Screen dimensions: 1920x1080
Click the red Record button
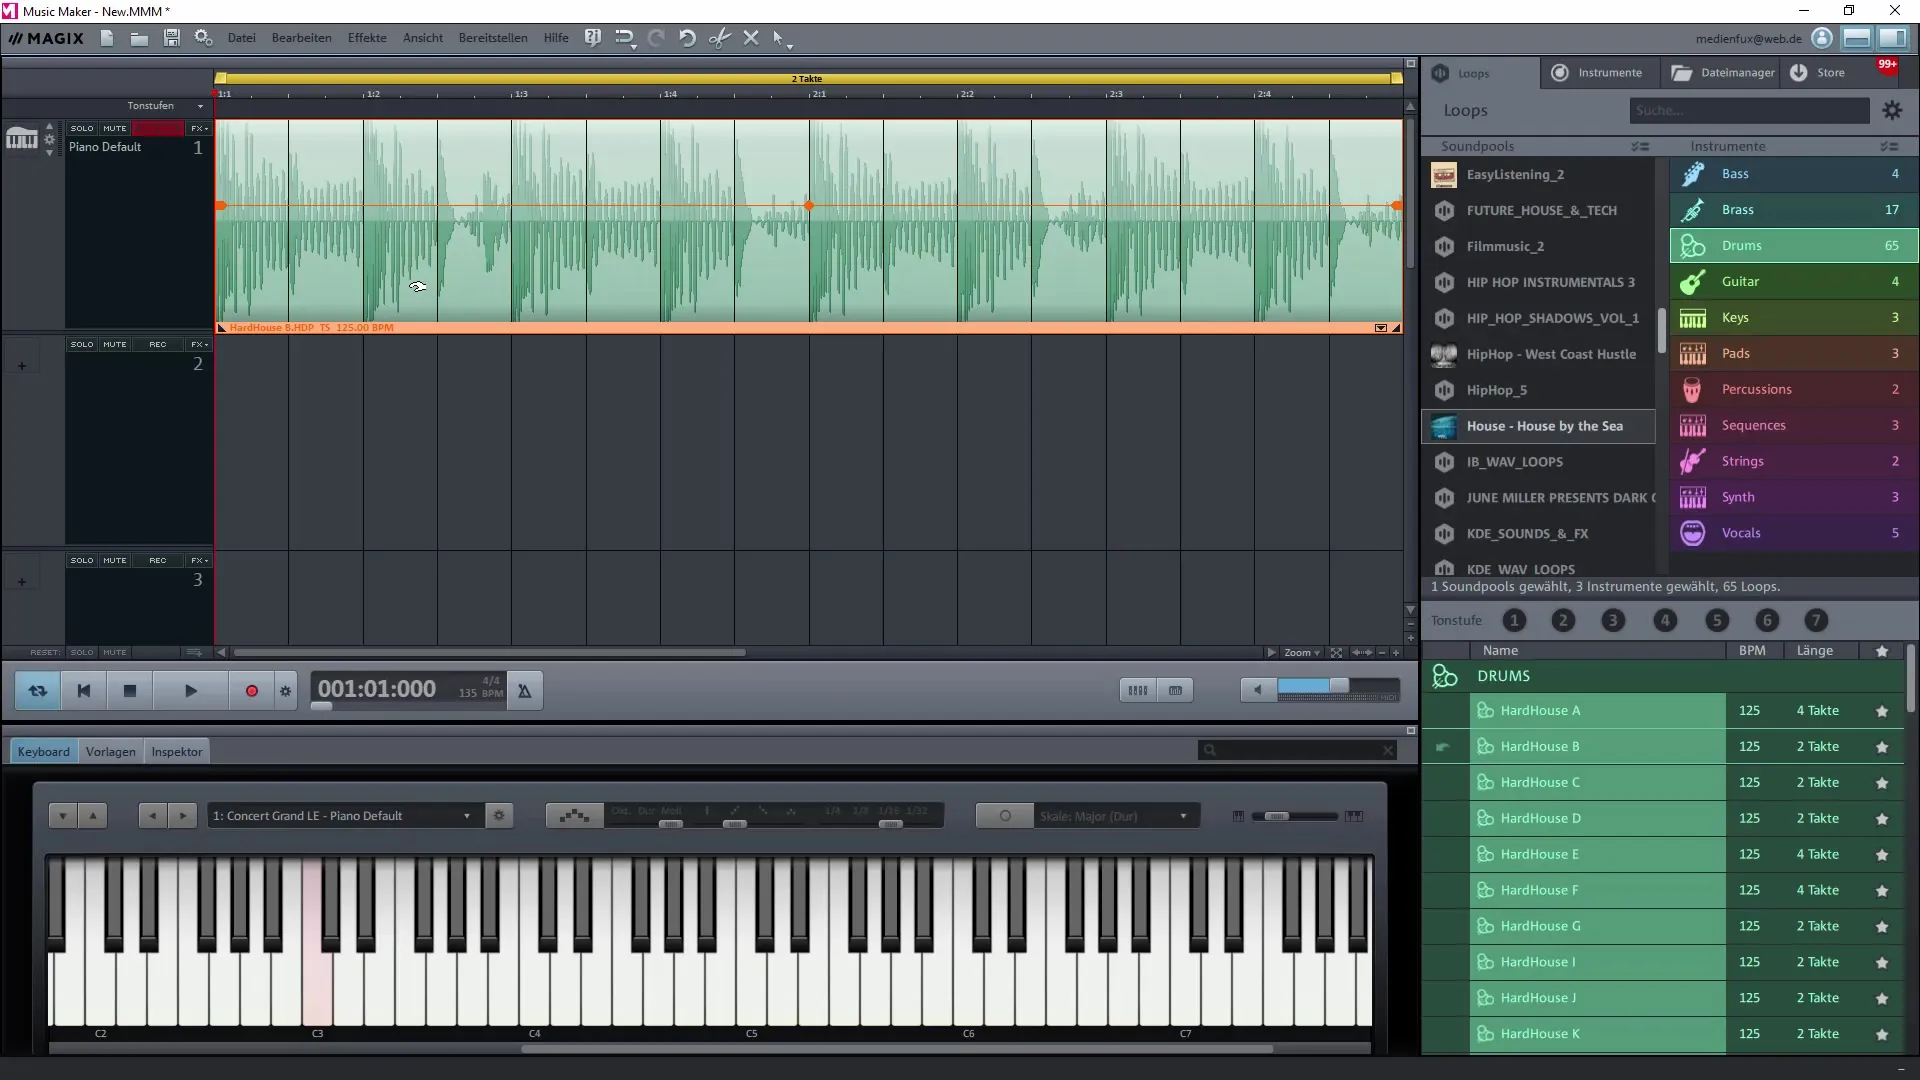tap(252, 691)
